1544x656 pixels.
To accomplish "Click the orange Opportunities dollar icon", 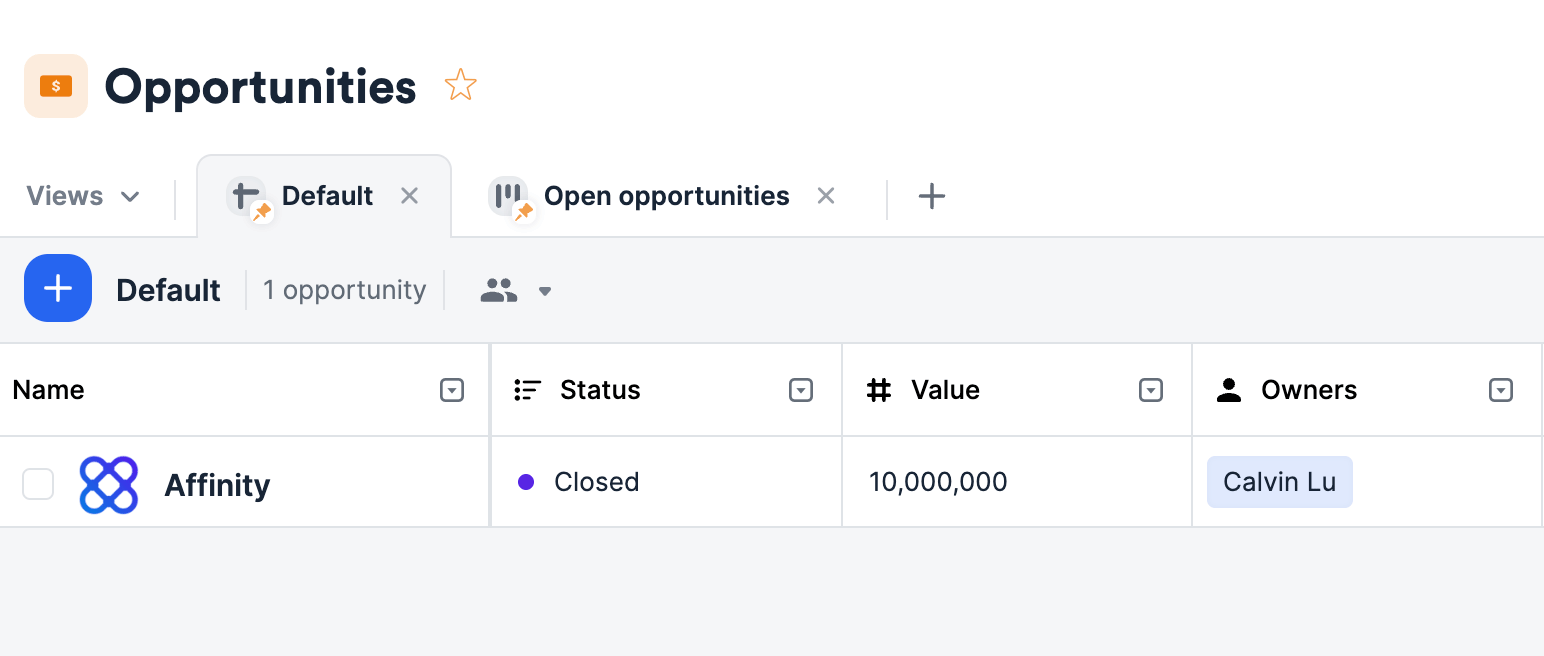I will [56, 86].
